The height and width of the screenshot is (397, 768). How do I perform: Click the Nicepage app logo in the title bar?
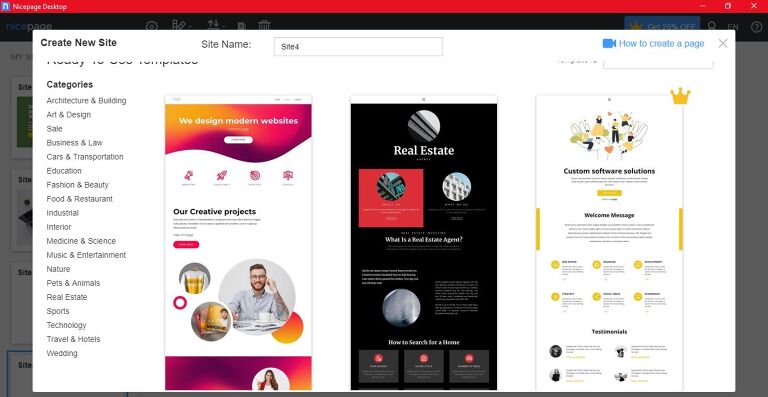6,6
